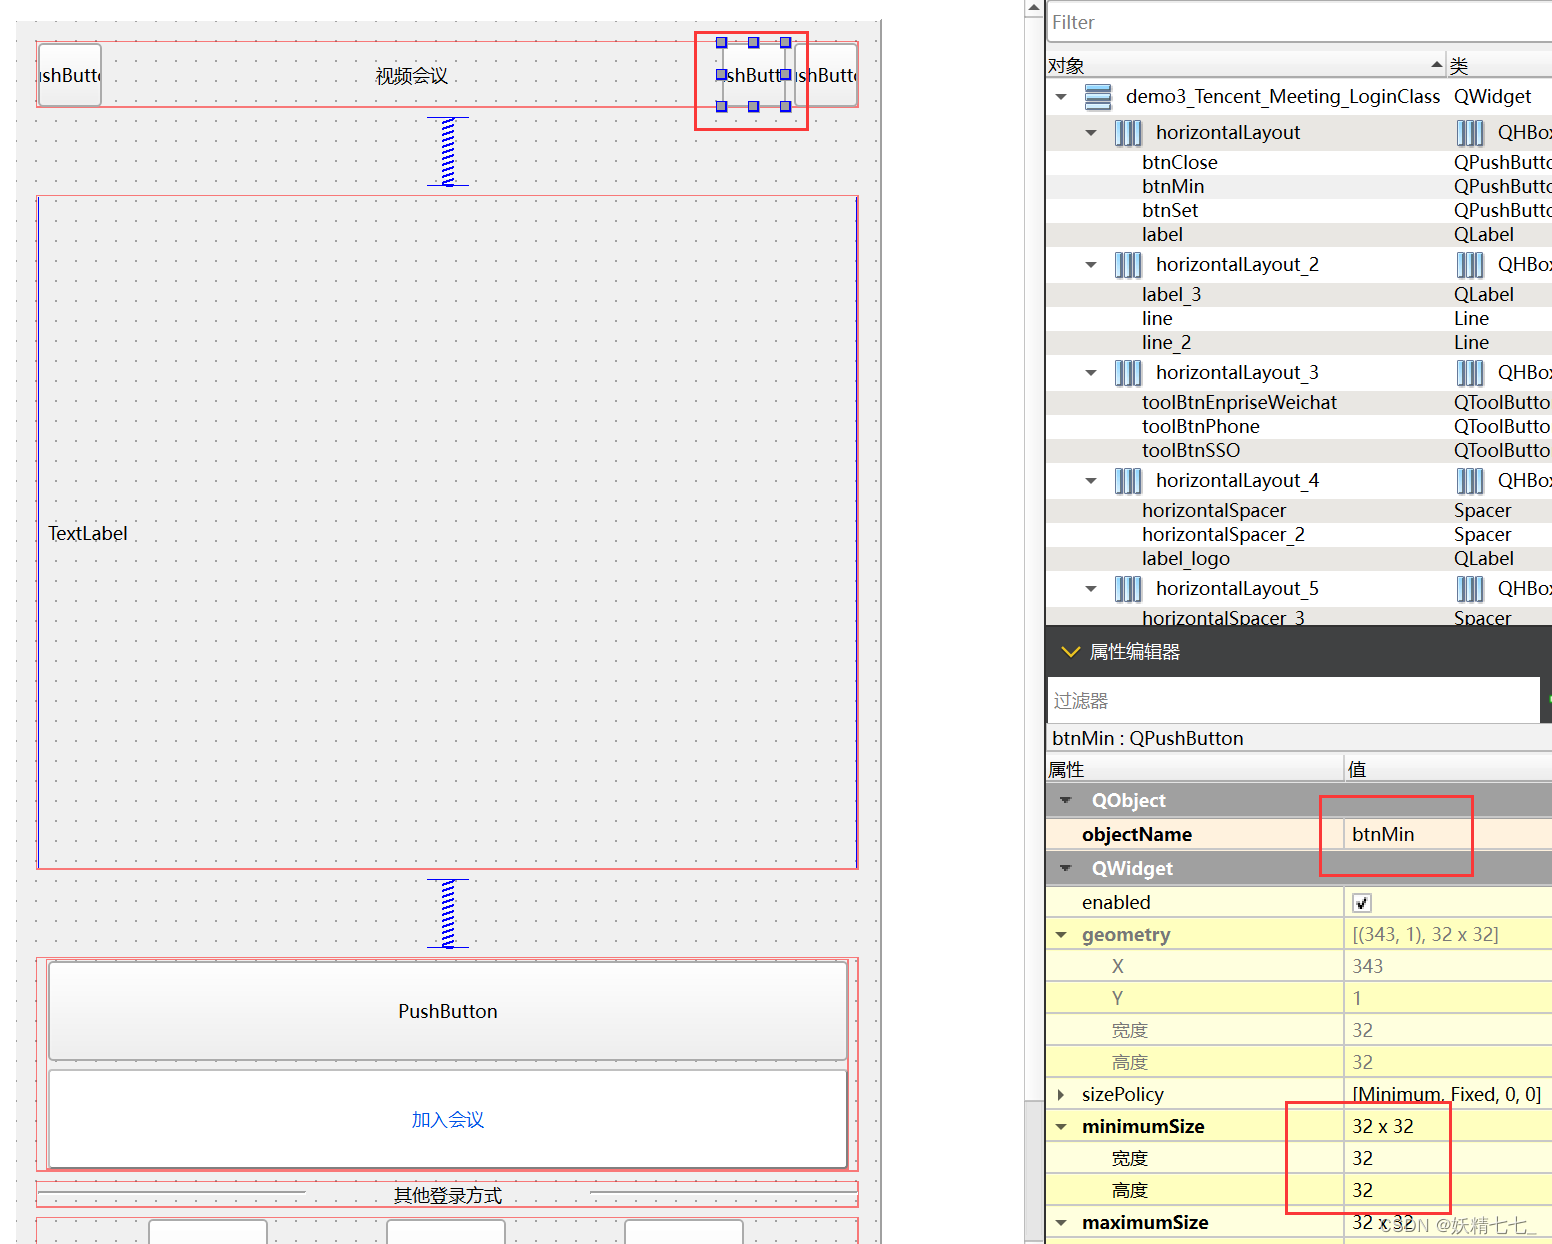
Task: Collapse the 属性编辑器 panel chevron
Action: coord(1071,652)
